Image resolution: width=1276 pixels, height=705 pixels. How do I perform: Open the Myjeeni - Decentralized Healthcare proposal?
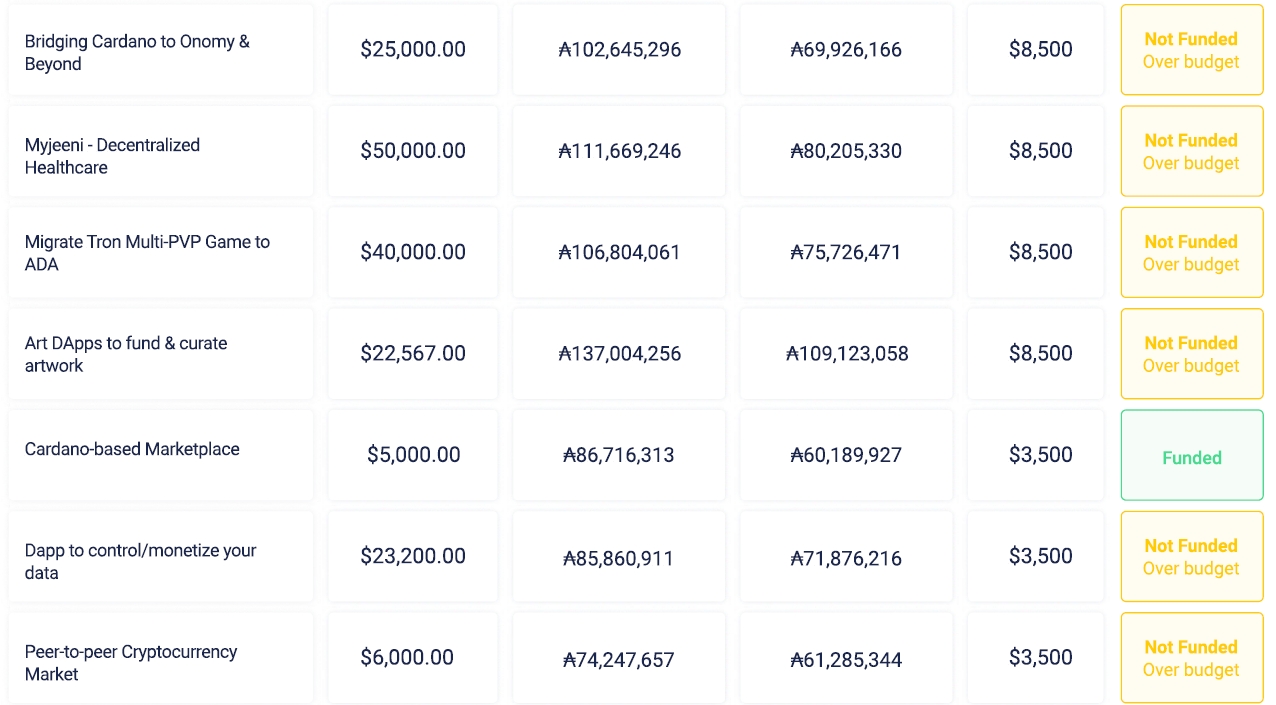click(x=112, y=156)
